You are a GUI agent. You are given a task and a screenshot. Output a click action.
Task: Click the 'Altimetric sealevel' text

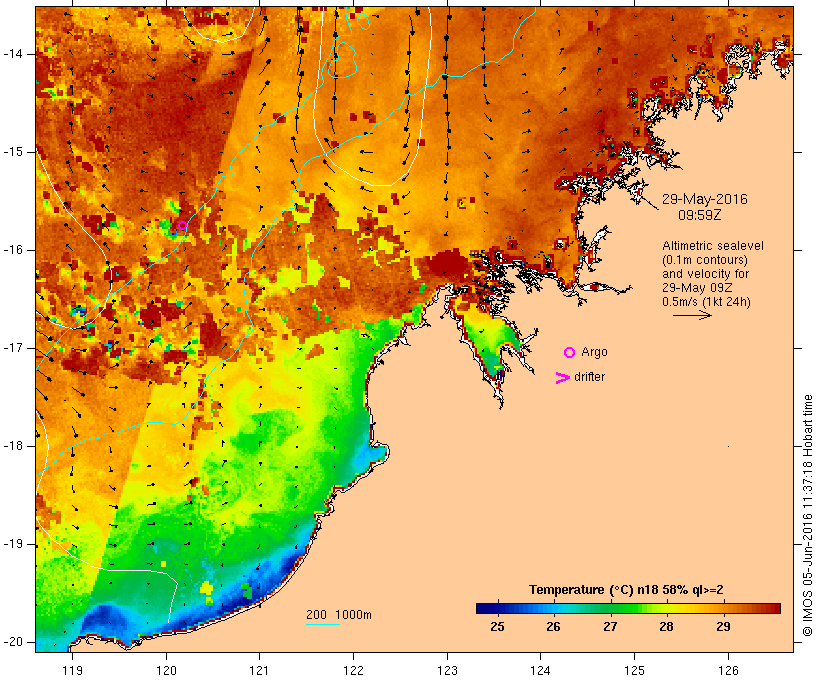713,246
